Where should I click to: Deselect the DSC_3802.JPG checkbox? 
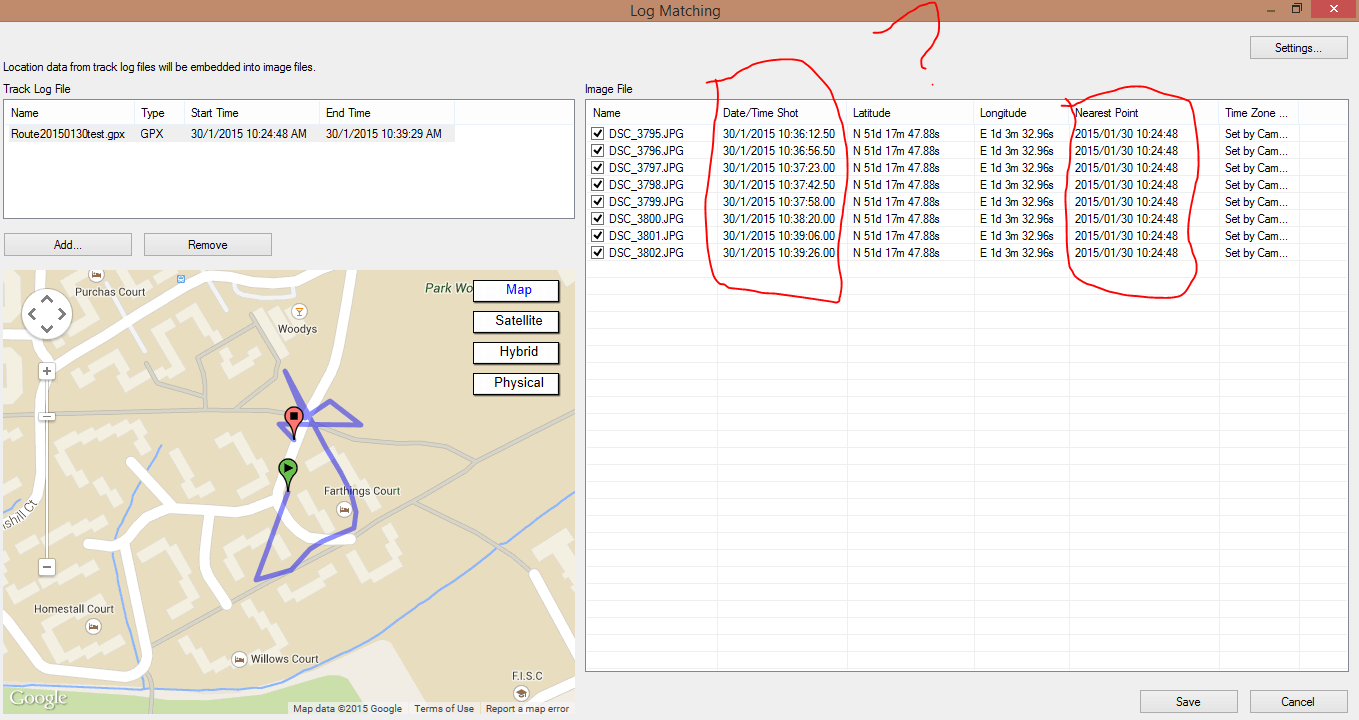(598, 253)
